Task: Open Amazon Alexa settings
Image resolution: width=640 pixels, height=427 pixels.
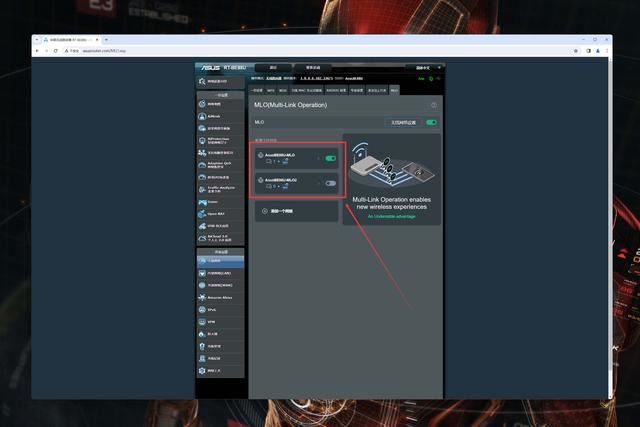Action: (219, 297)
